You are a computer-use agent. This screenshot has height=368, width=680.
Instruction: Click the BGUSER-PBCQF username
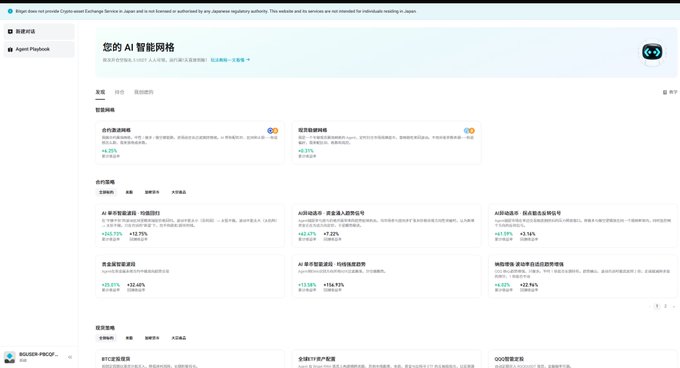pos(39,354)
